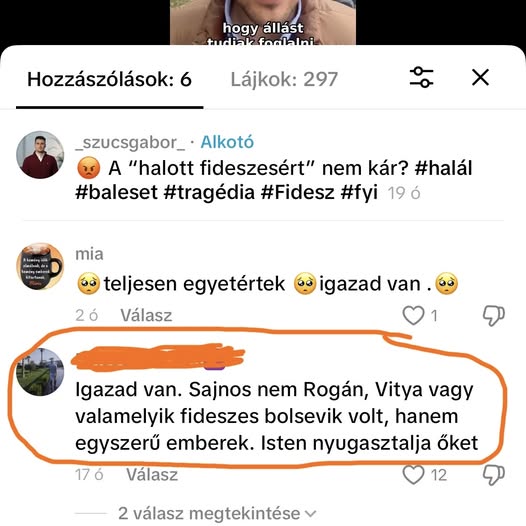Screen dimensions: 526x526
Task: Open the #tragédia hashtag
Action: [209, 193]
